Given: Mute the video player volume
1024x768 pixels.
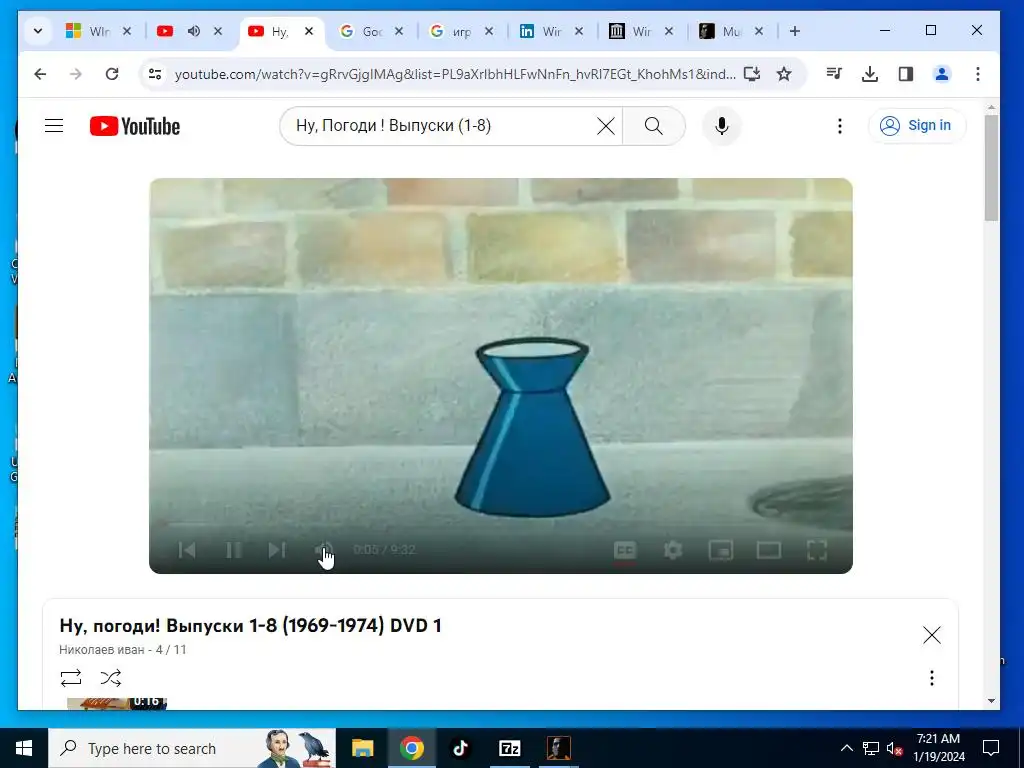Looking at the screenshot, I should click(x=323, y=550).
